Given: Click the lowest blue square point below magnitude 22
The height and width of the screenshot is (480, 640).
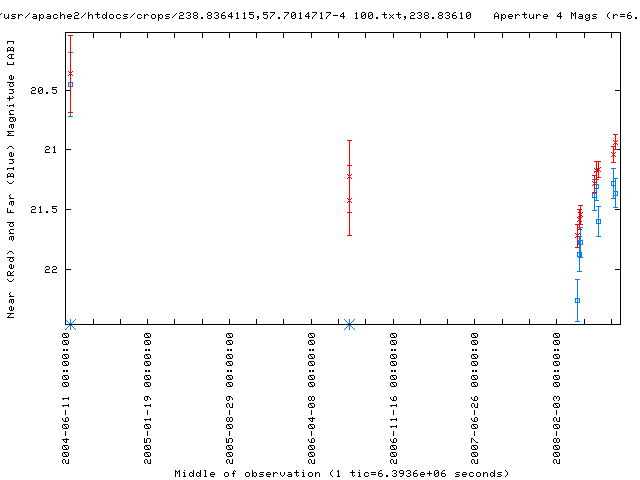Looking at the screenshot, I should point(578,301).
